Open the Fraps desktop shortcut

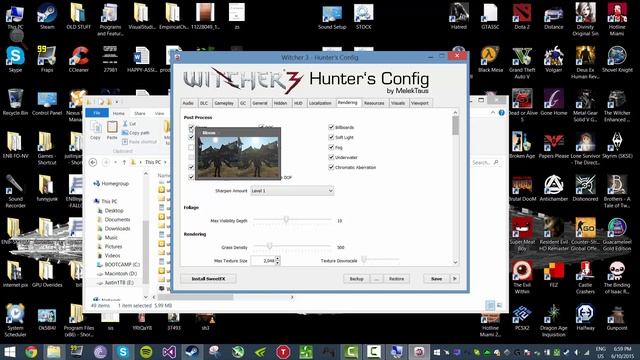tap(47, 59)
